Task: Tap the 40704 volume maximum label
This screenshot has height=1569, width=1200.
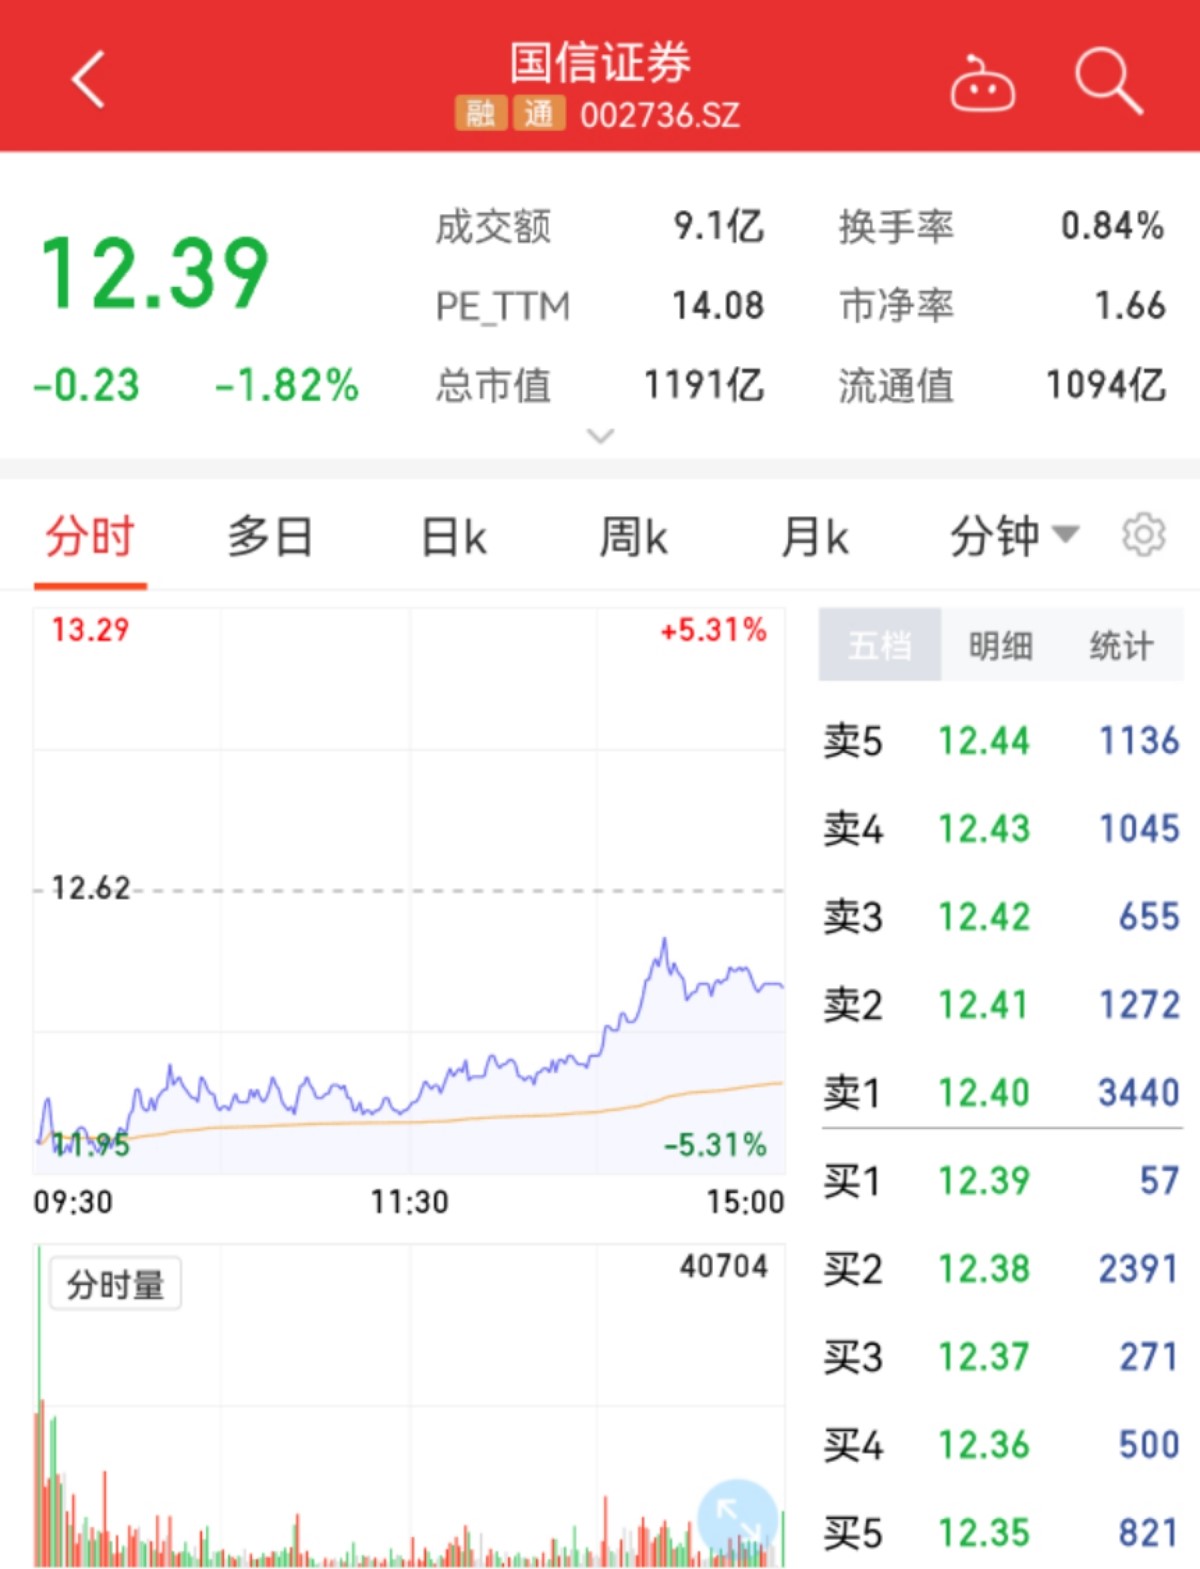Action: point(724,1266)
